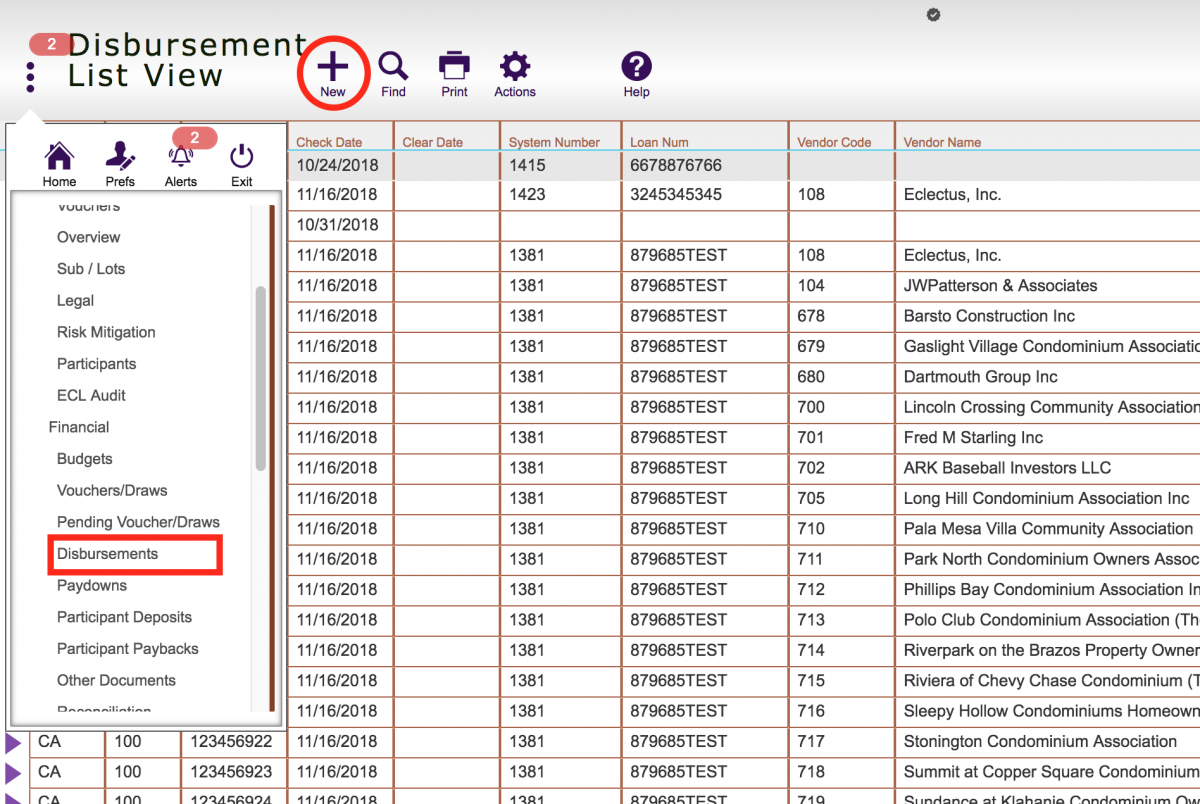Expand the row for loan 123456922
1200x804 pixels.
(14, 741)
